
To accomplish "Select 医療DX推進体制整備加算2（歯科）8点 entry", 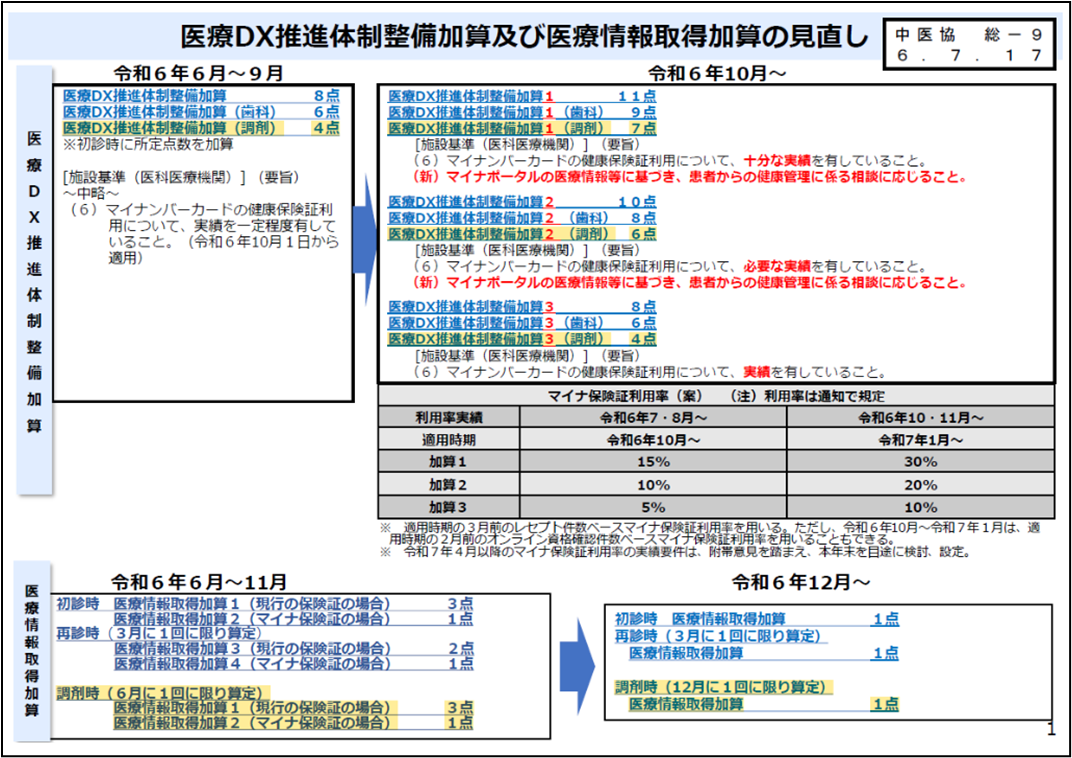I will pyautogui.click(x=521, y=217).
